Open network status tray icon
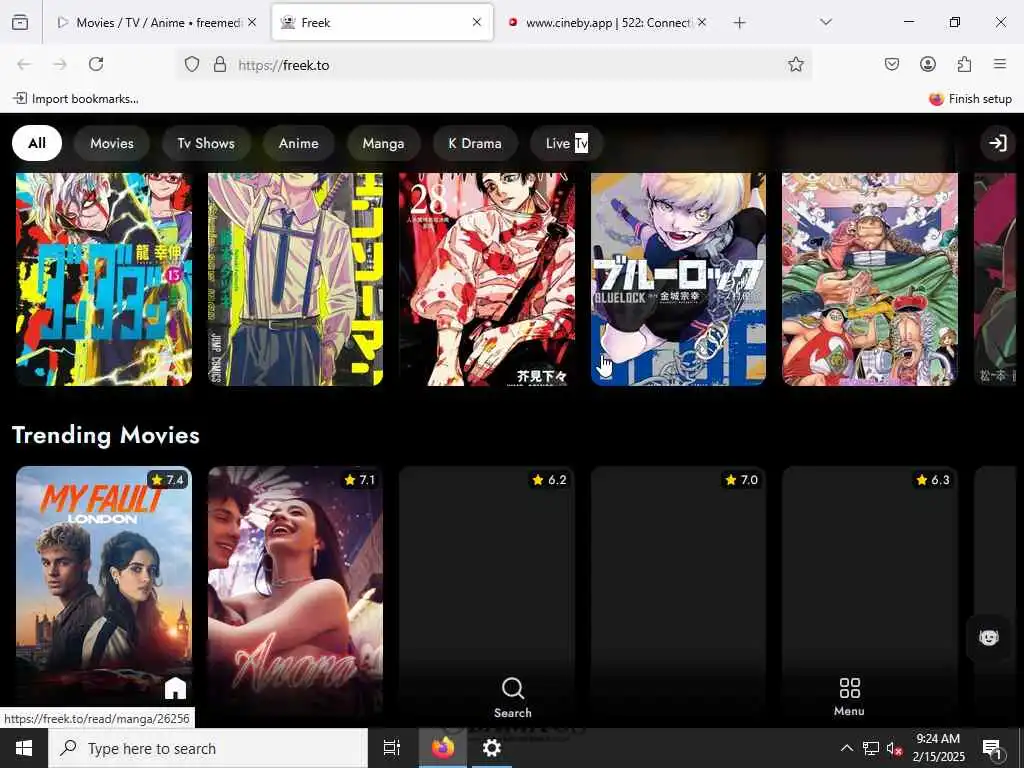Image resolution: width=1024 pixels, height=768 pixels. (x=871, y=748)
